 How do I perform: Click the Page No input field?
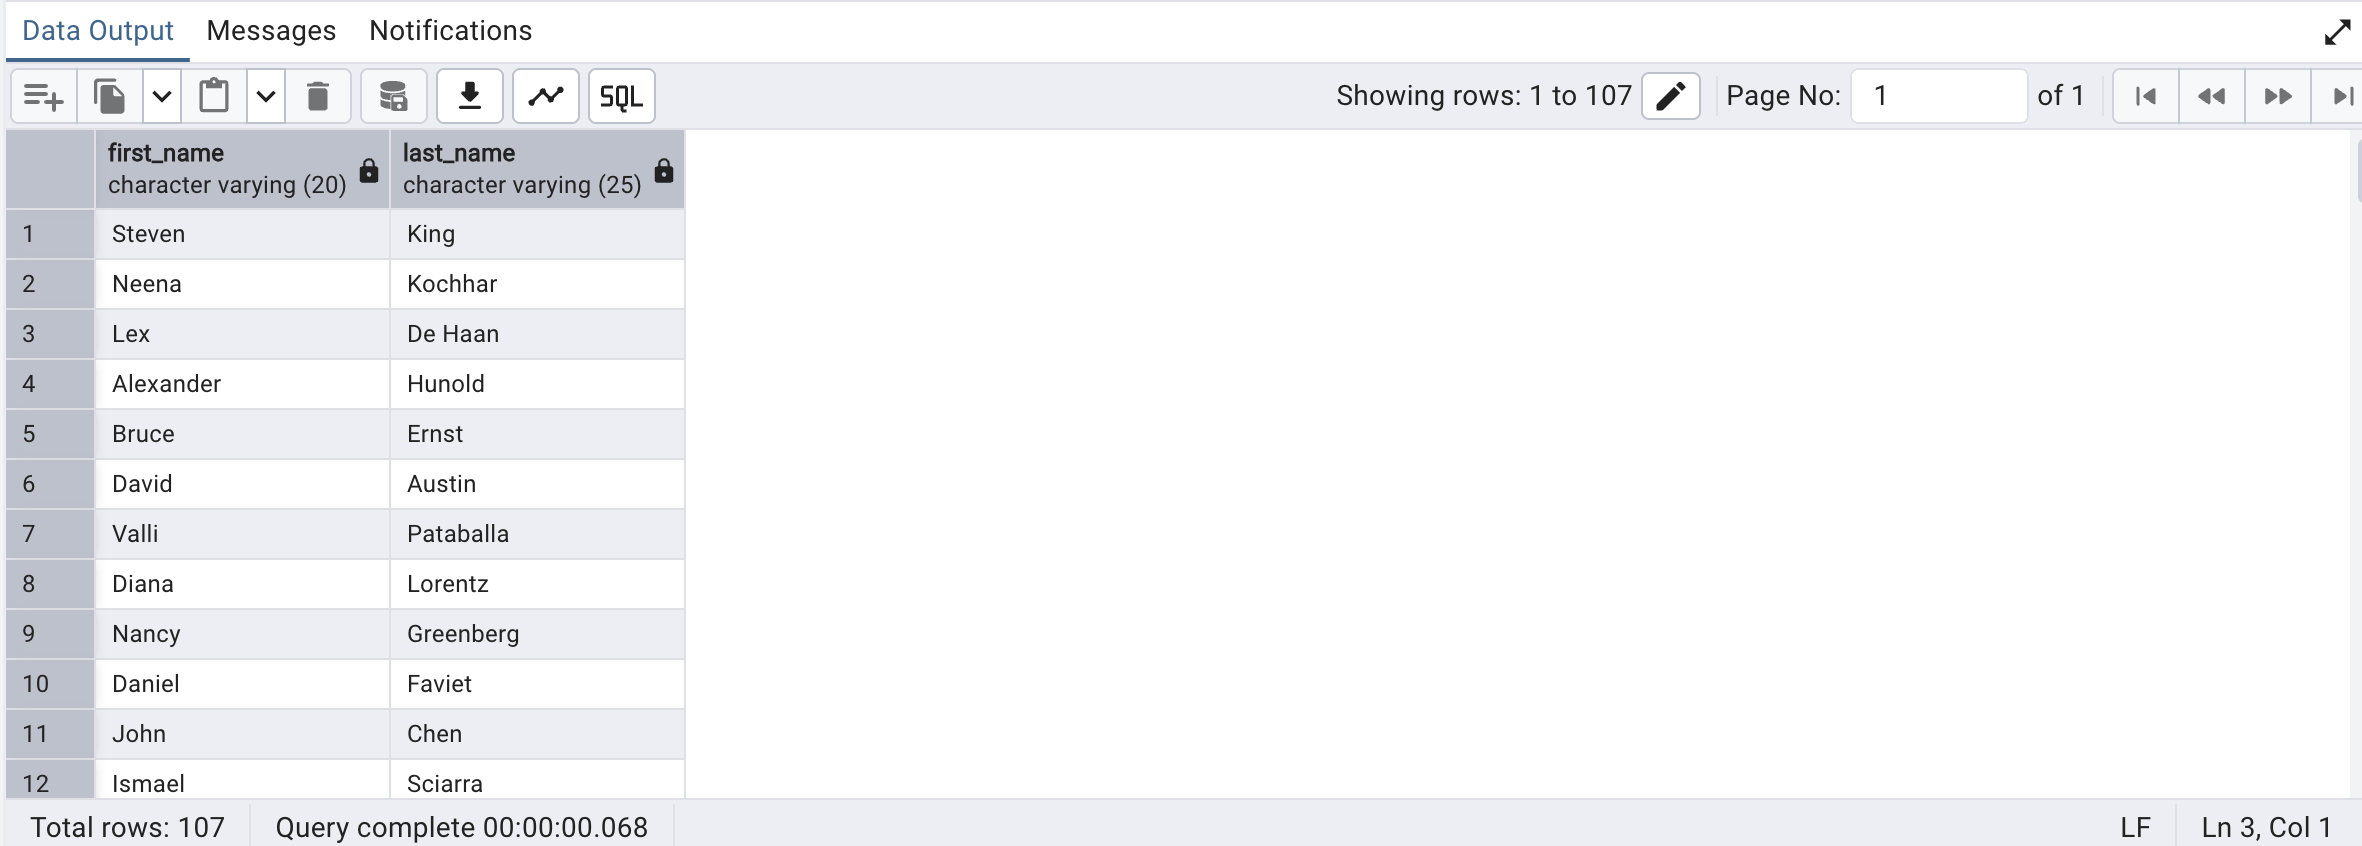(x=1938, y=96)
